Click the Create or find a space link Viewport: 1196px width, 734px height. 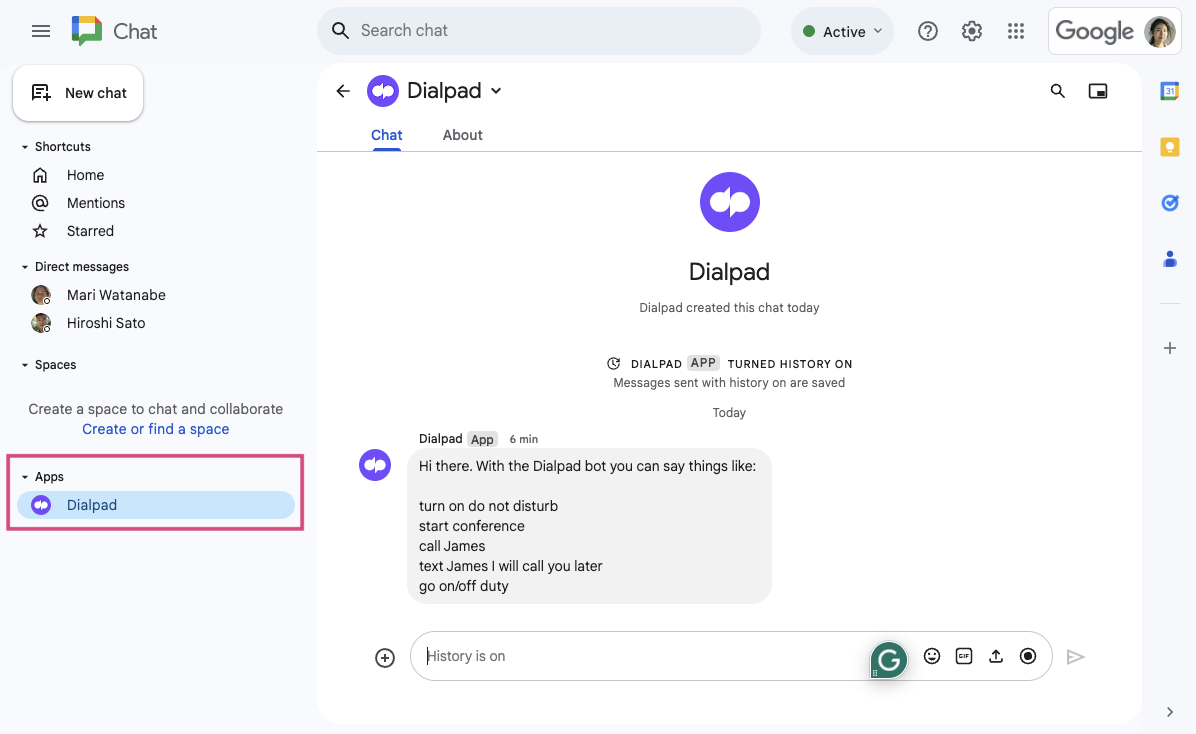156,429
